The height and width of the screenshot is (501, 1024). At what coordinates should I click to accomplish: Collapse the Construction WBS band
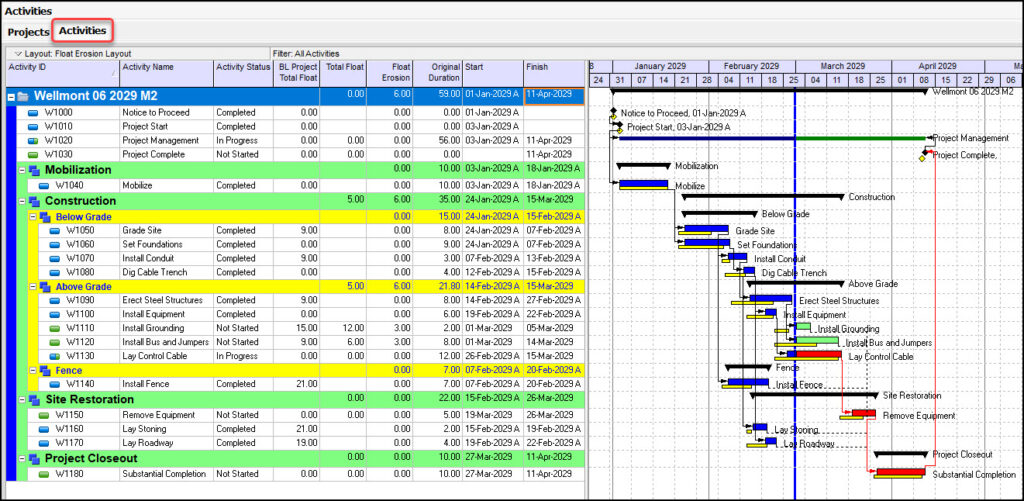21,201
